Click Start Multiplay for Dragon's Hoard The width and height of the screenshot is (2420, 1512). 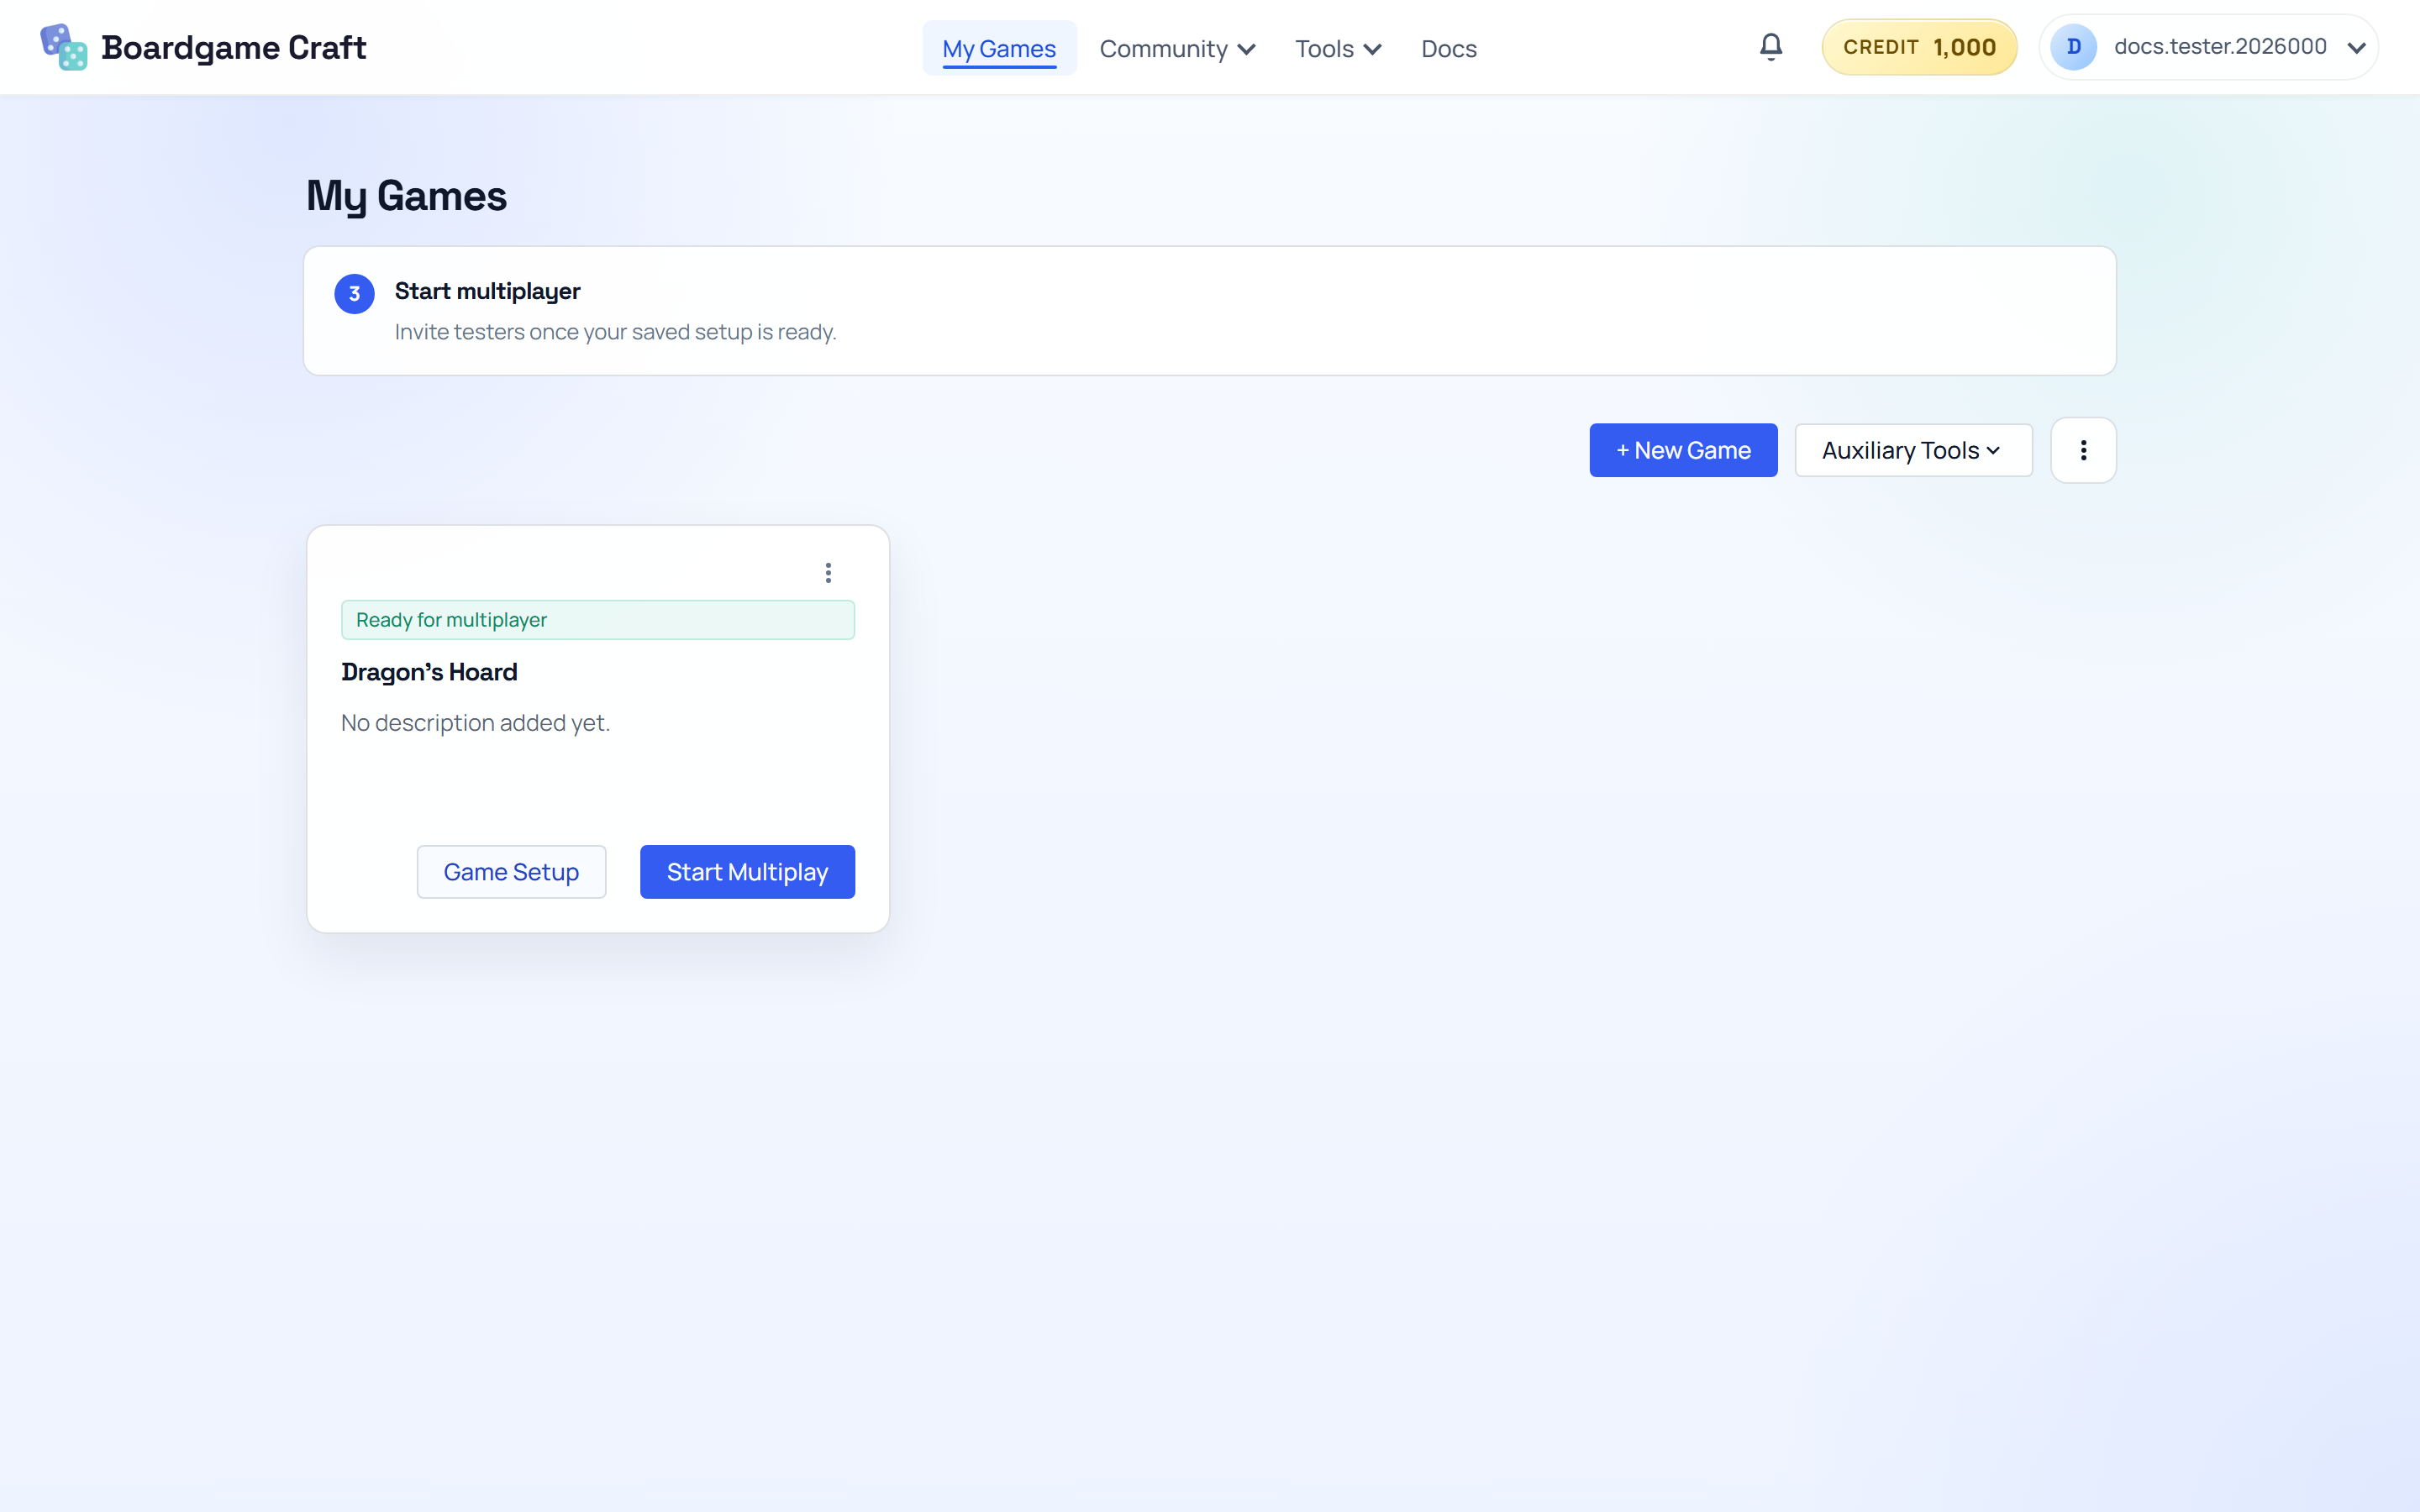point(747,871)
